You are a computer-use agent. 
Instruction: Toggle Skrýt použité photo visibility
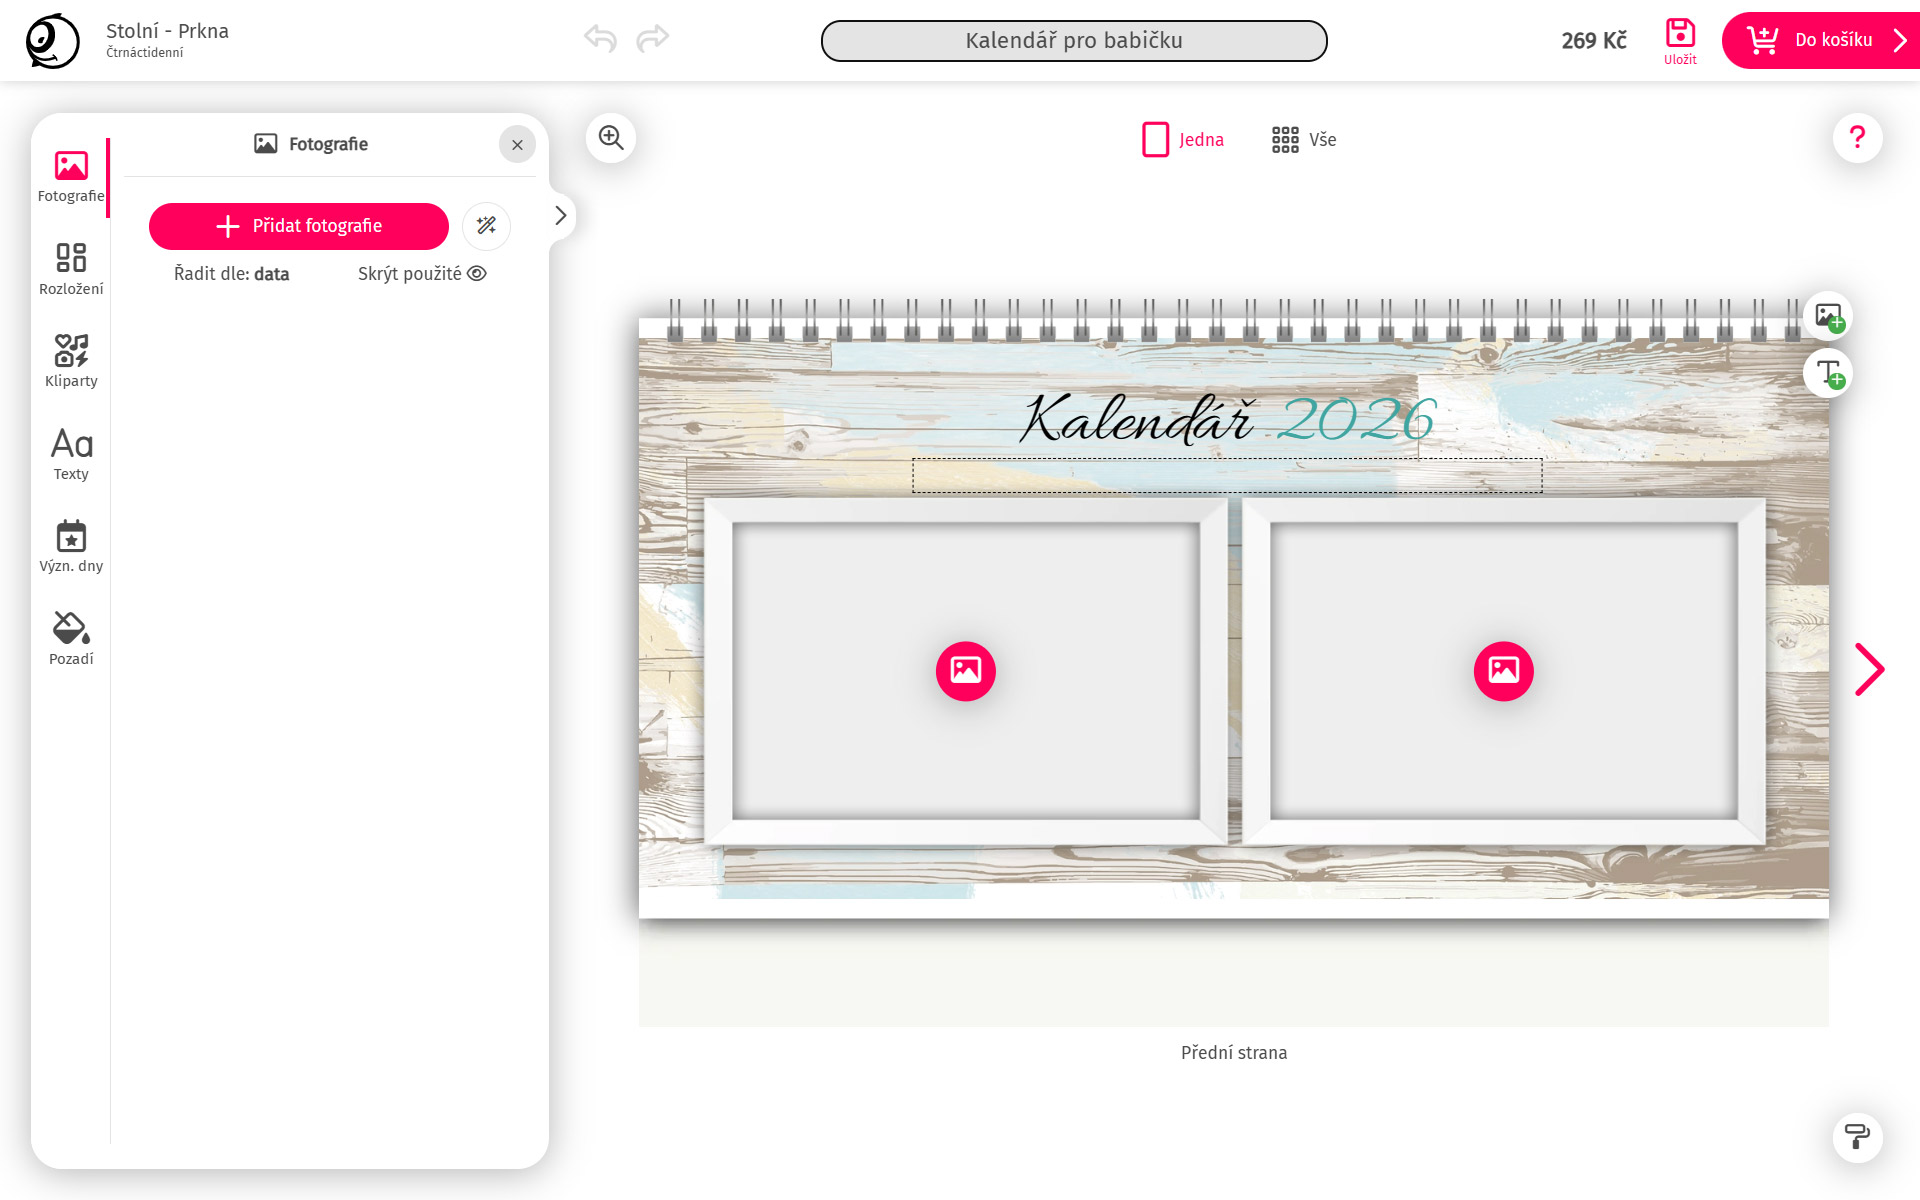(421, 273)
